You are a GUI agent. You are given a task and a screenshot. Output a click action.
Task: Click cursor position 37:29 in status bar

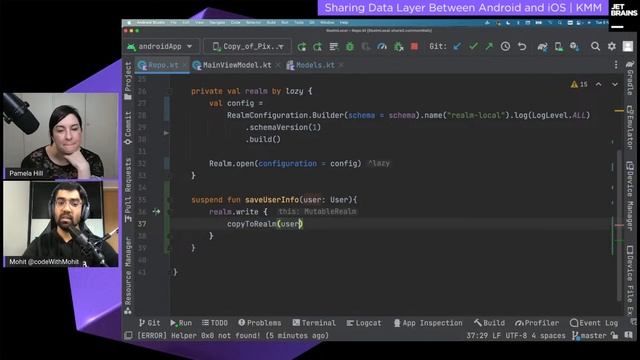(x=477, y=336)
